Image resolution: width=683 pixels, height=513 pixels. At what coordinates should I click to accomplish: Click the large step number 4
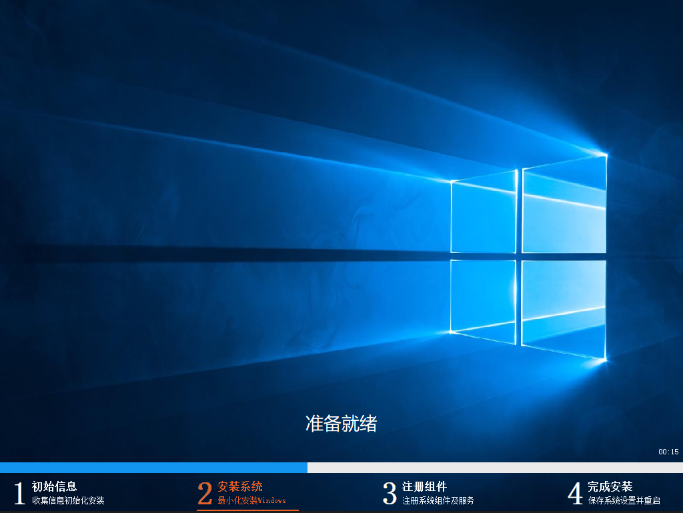tap(575, 493)
